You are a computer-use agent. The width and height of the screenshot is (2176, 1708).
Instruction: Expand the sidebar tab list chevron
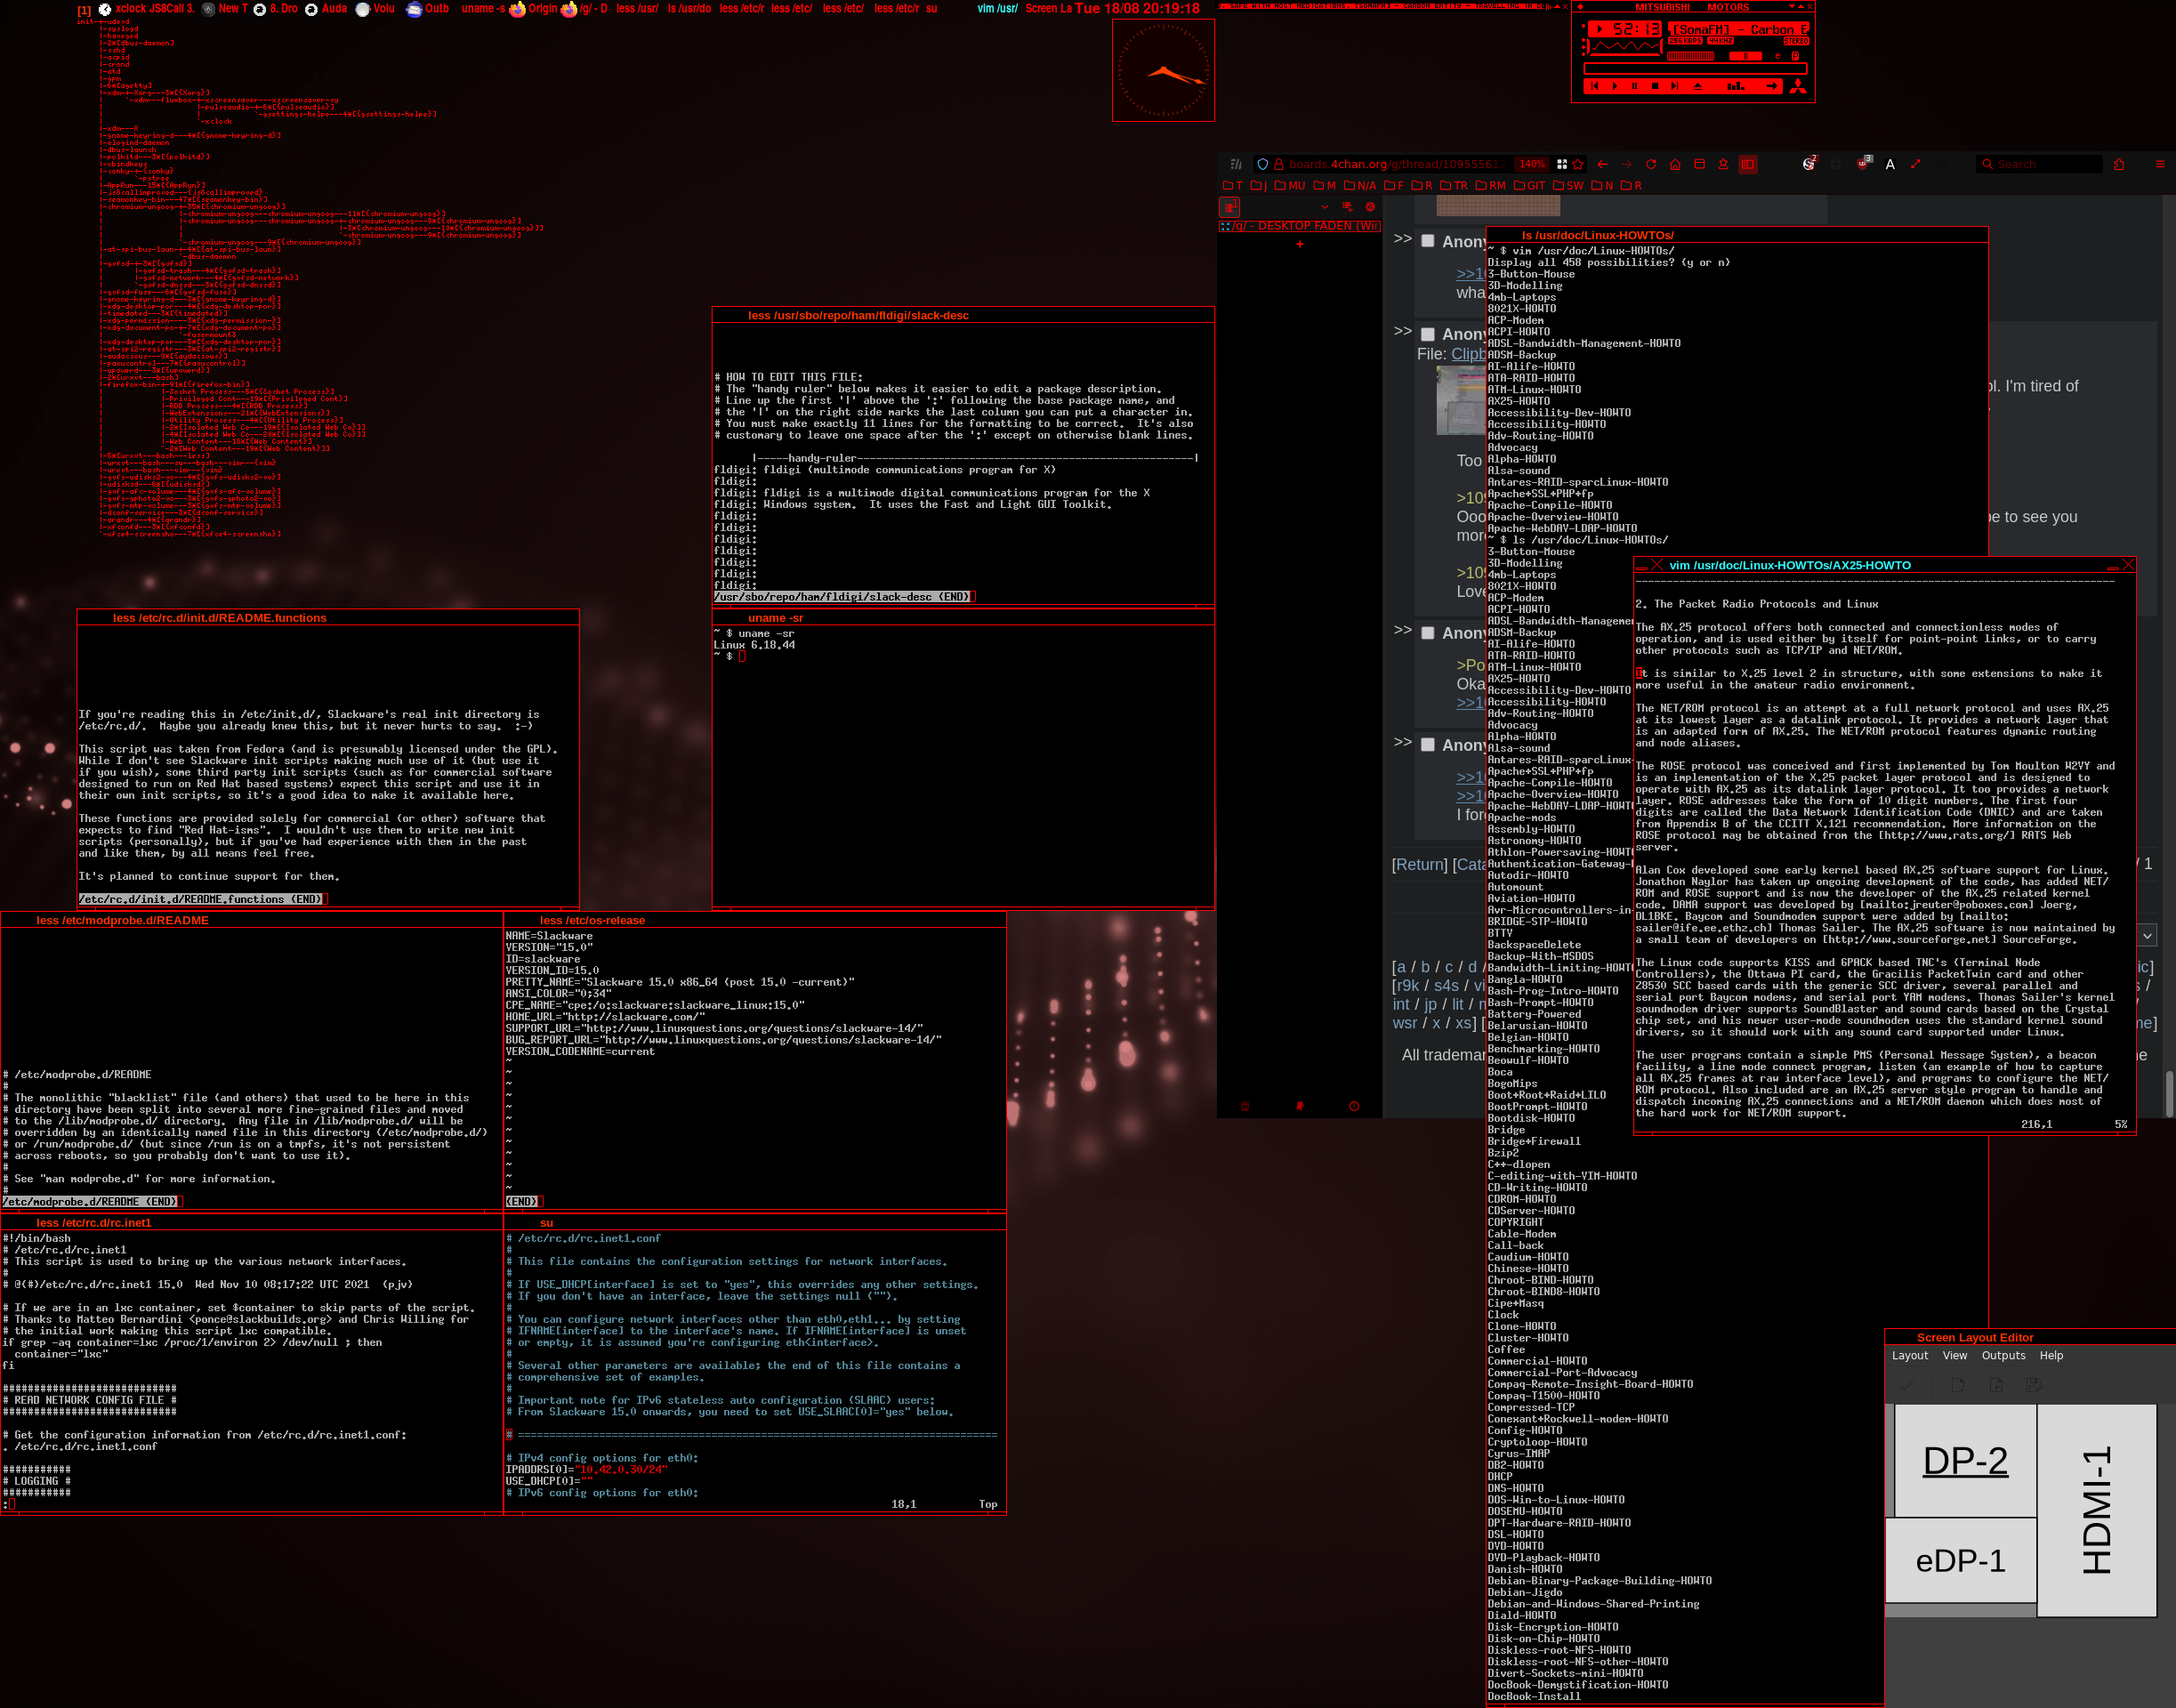(x=1324, y=207)
